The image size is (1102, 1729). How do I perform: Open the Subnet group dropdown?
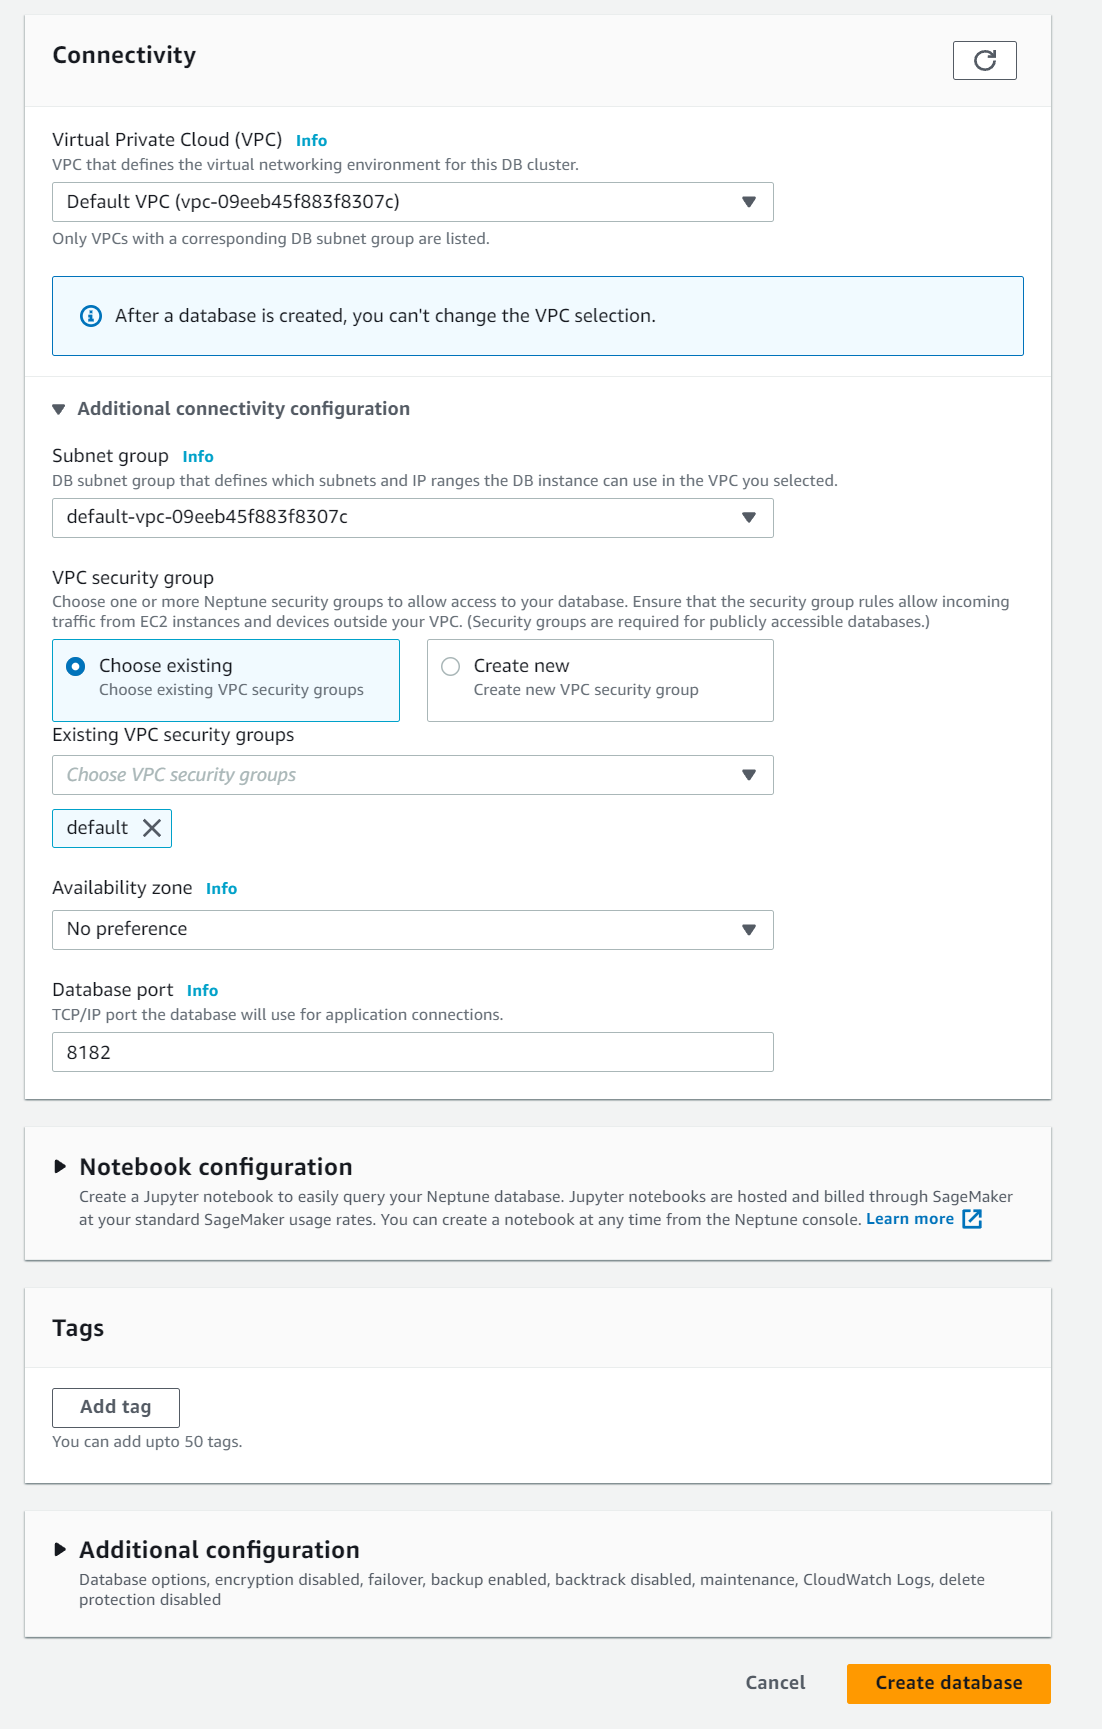pyautogui.click(x=412, y=518)
